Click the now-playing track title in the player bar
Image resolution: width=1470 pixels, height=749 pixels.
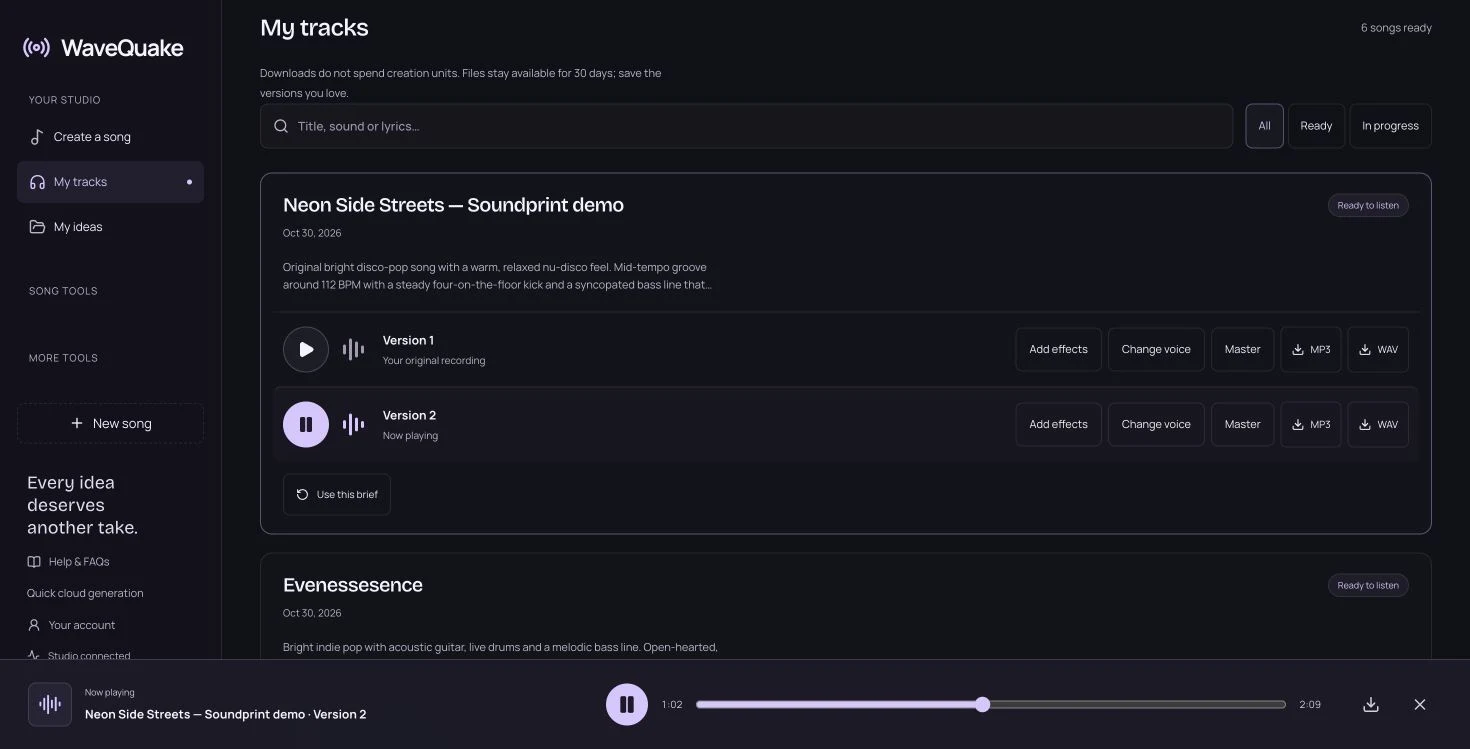pos(226,714)
